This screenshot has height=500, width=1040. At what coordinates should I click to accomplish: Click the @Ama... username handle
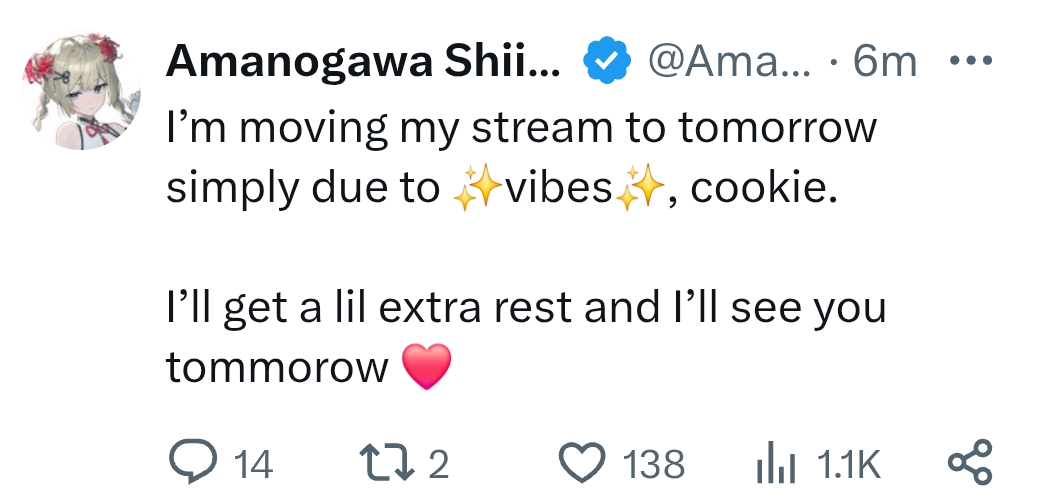tap(730, 62)
